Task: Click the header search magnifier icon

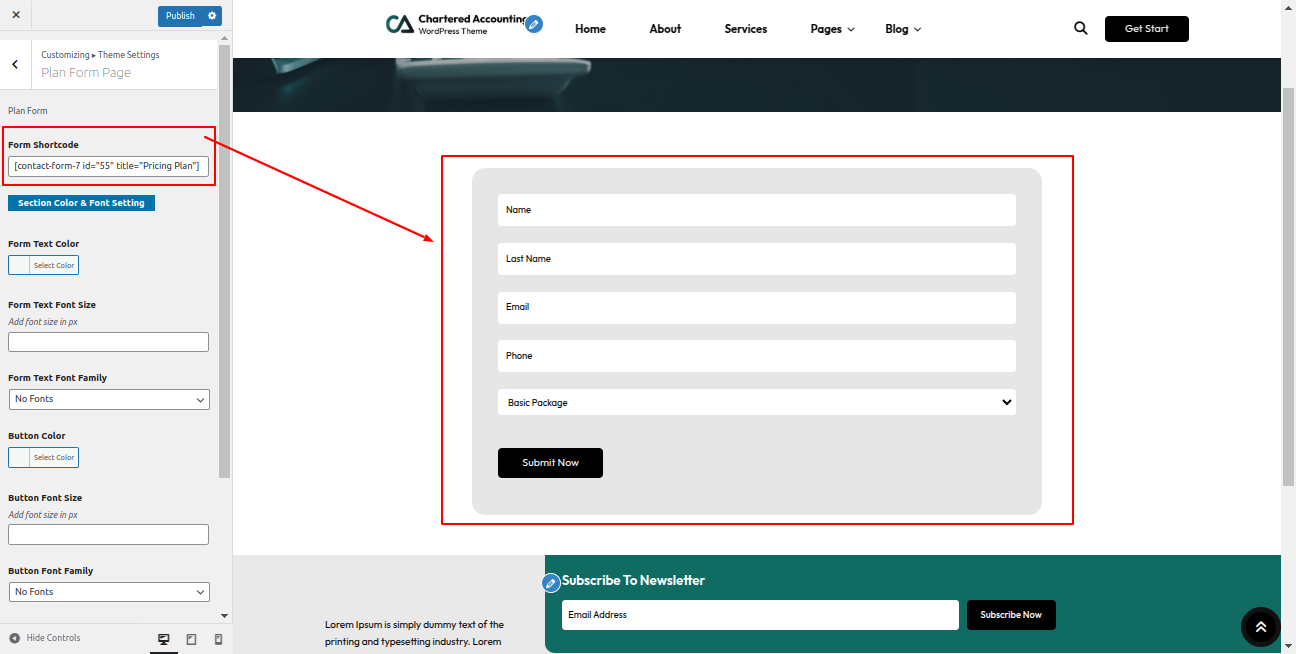Action: point(1080,29)
